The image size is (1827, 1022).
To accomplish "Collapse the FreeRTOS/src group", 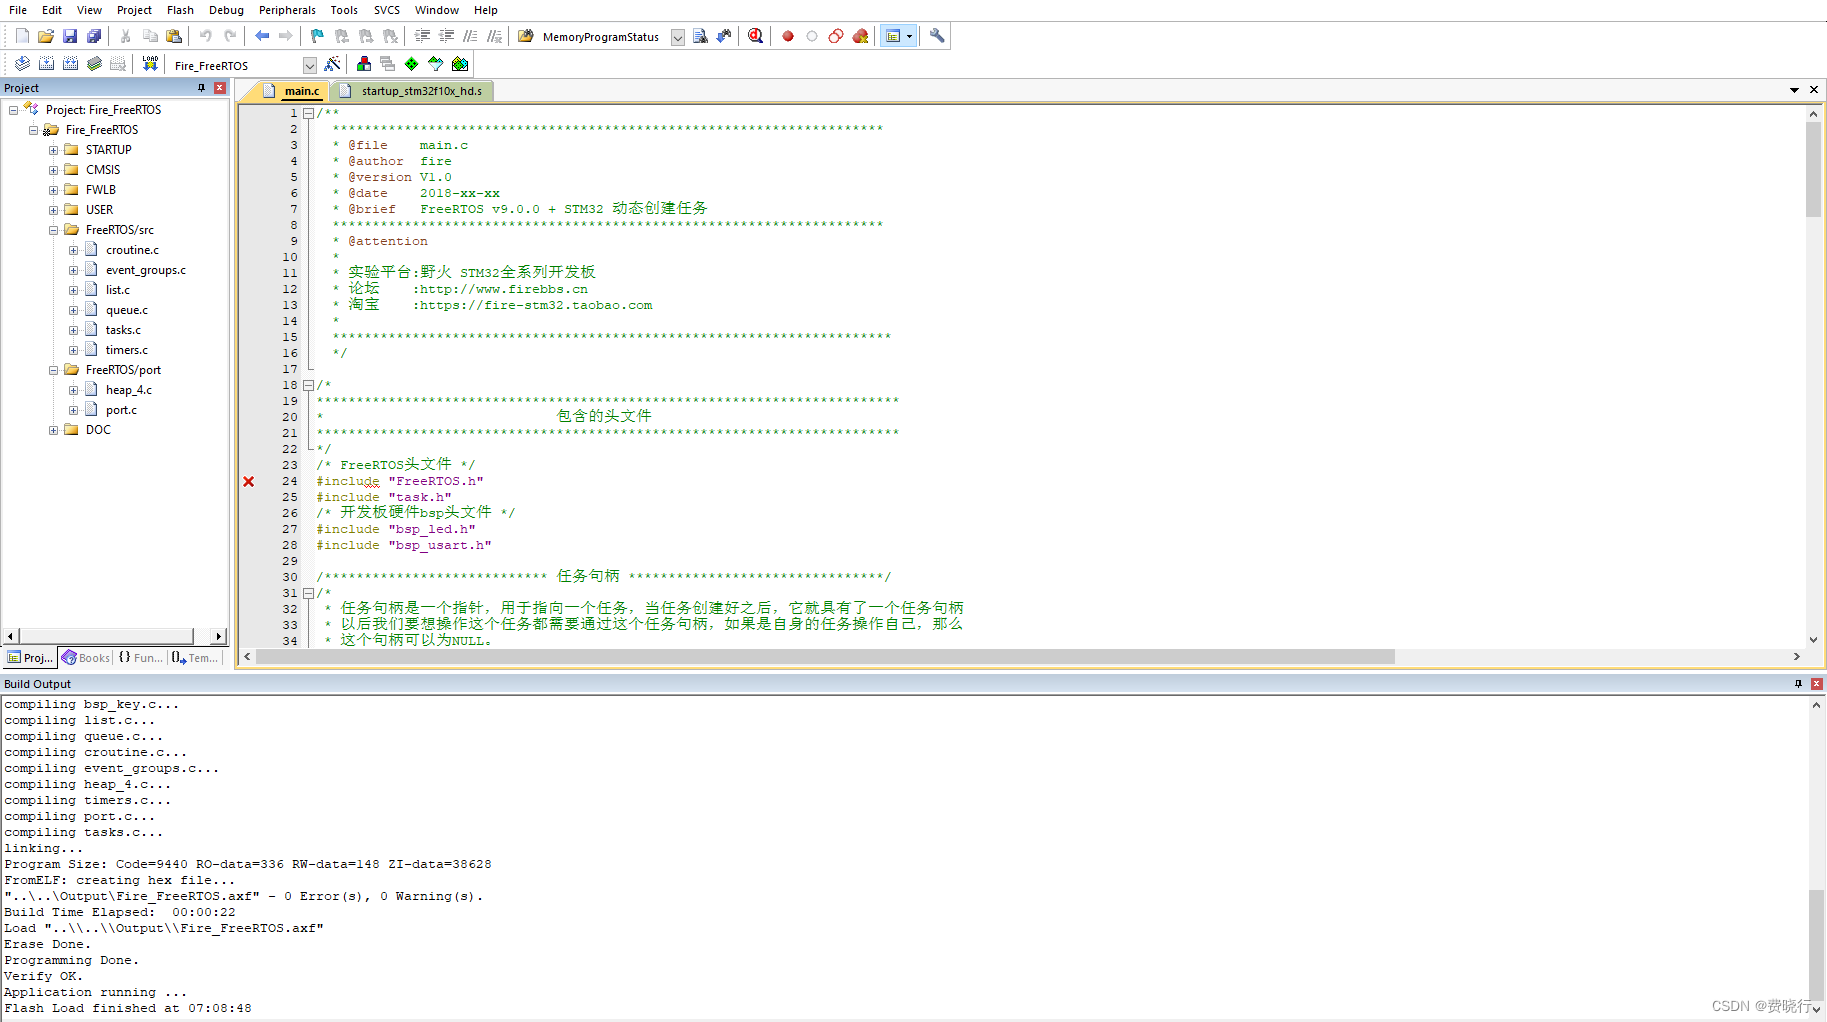I will 53,230.
